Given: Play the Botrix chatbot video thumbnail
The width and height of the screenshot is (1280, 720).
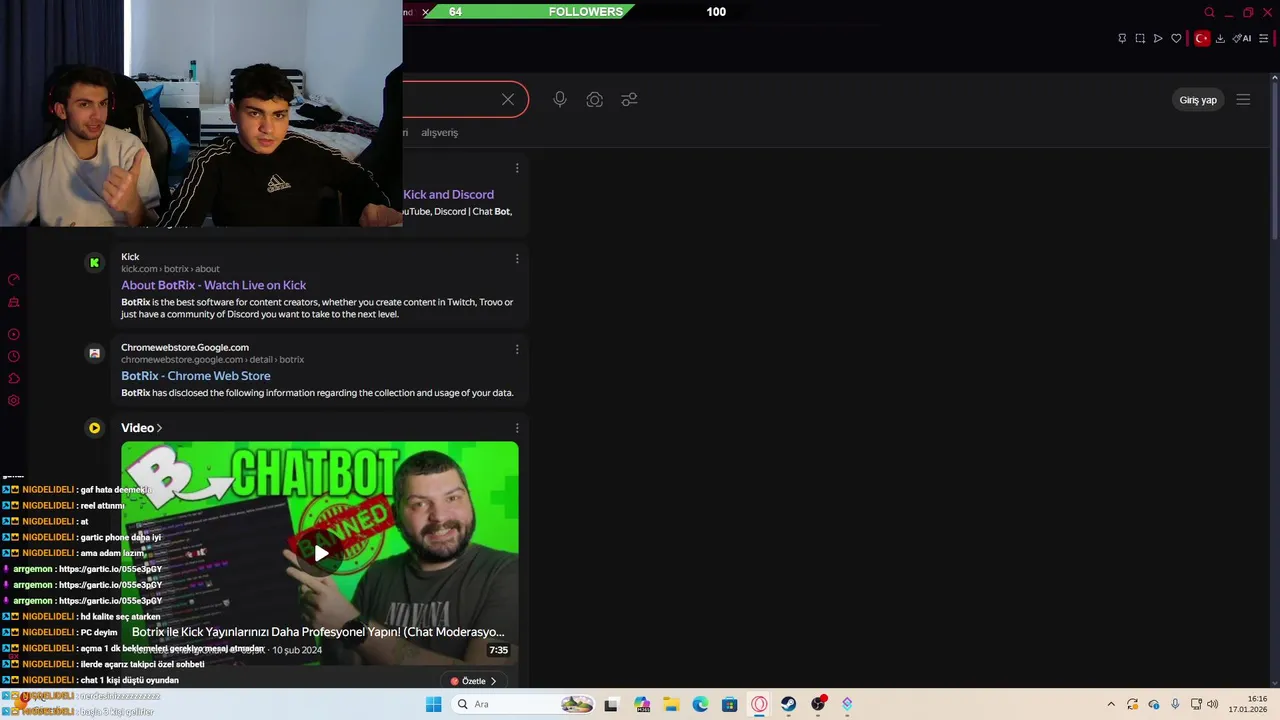Looking at the screenshot, I should 320,553.
